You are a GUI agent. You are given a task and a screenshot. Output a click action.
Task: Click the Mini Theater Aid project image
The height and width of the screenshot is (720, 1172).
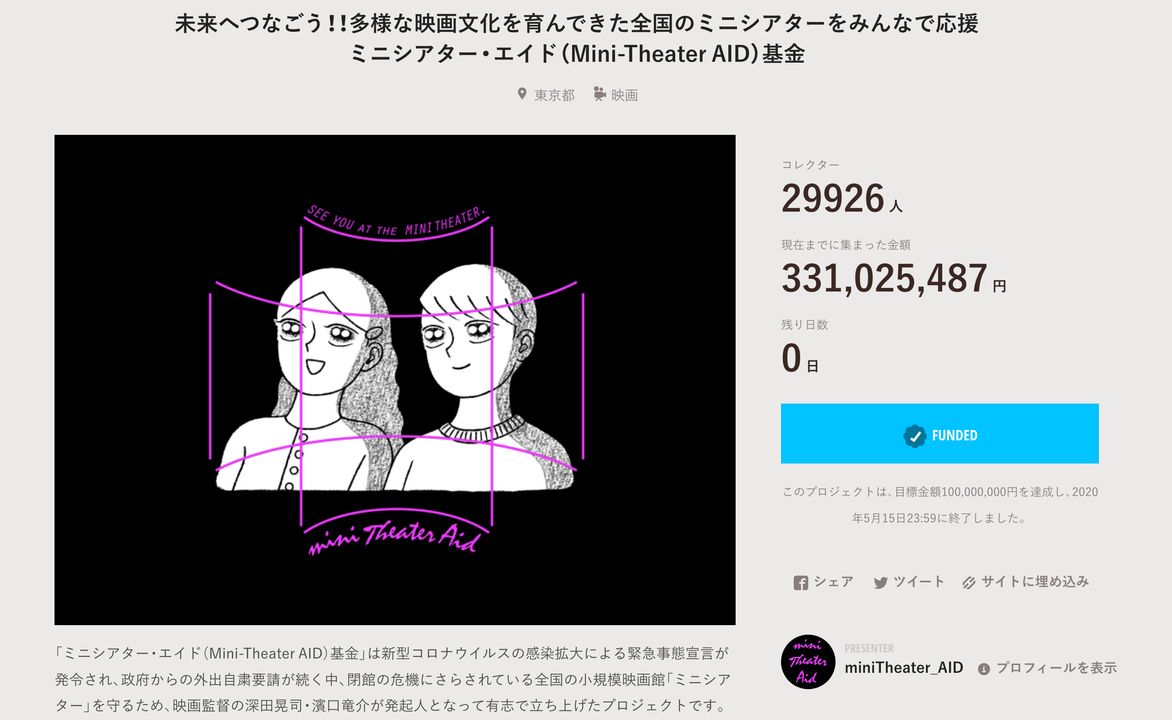click(x=395, y=380)
